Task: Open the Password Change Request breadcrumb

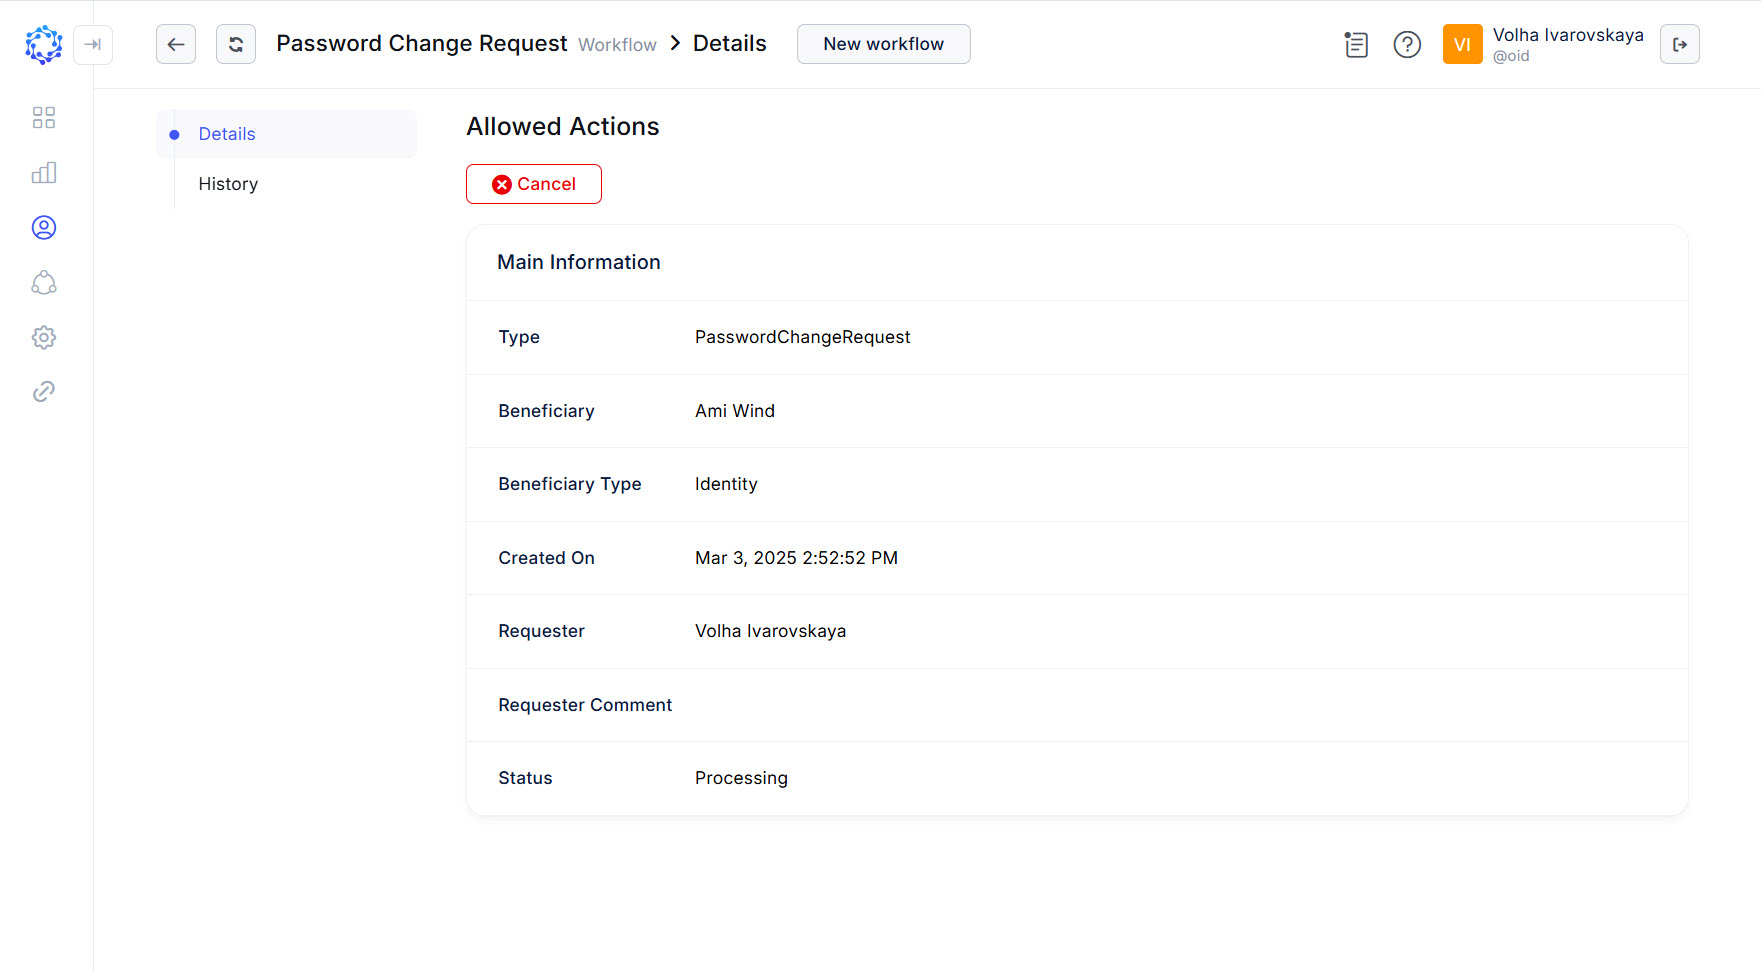Action: click(x=421, y=43)
